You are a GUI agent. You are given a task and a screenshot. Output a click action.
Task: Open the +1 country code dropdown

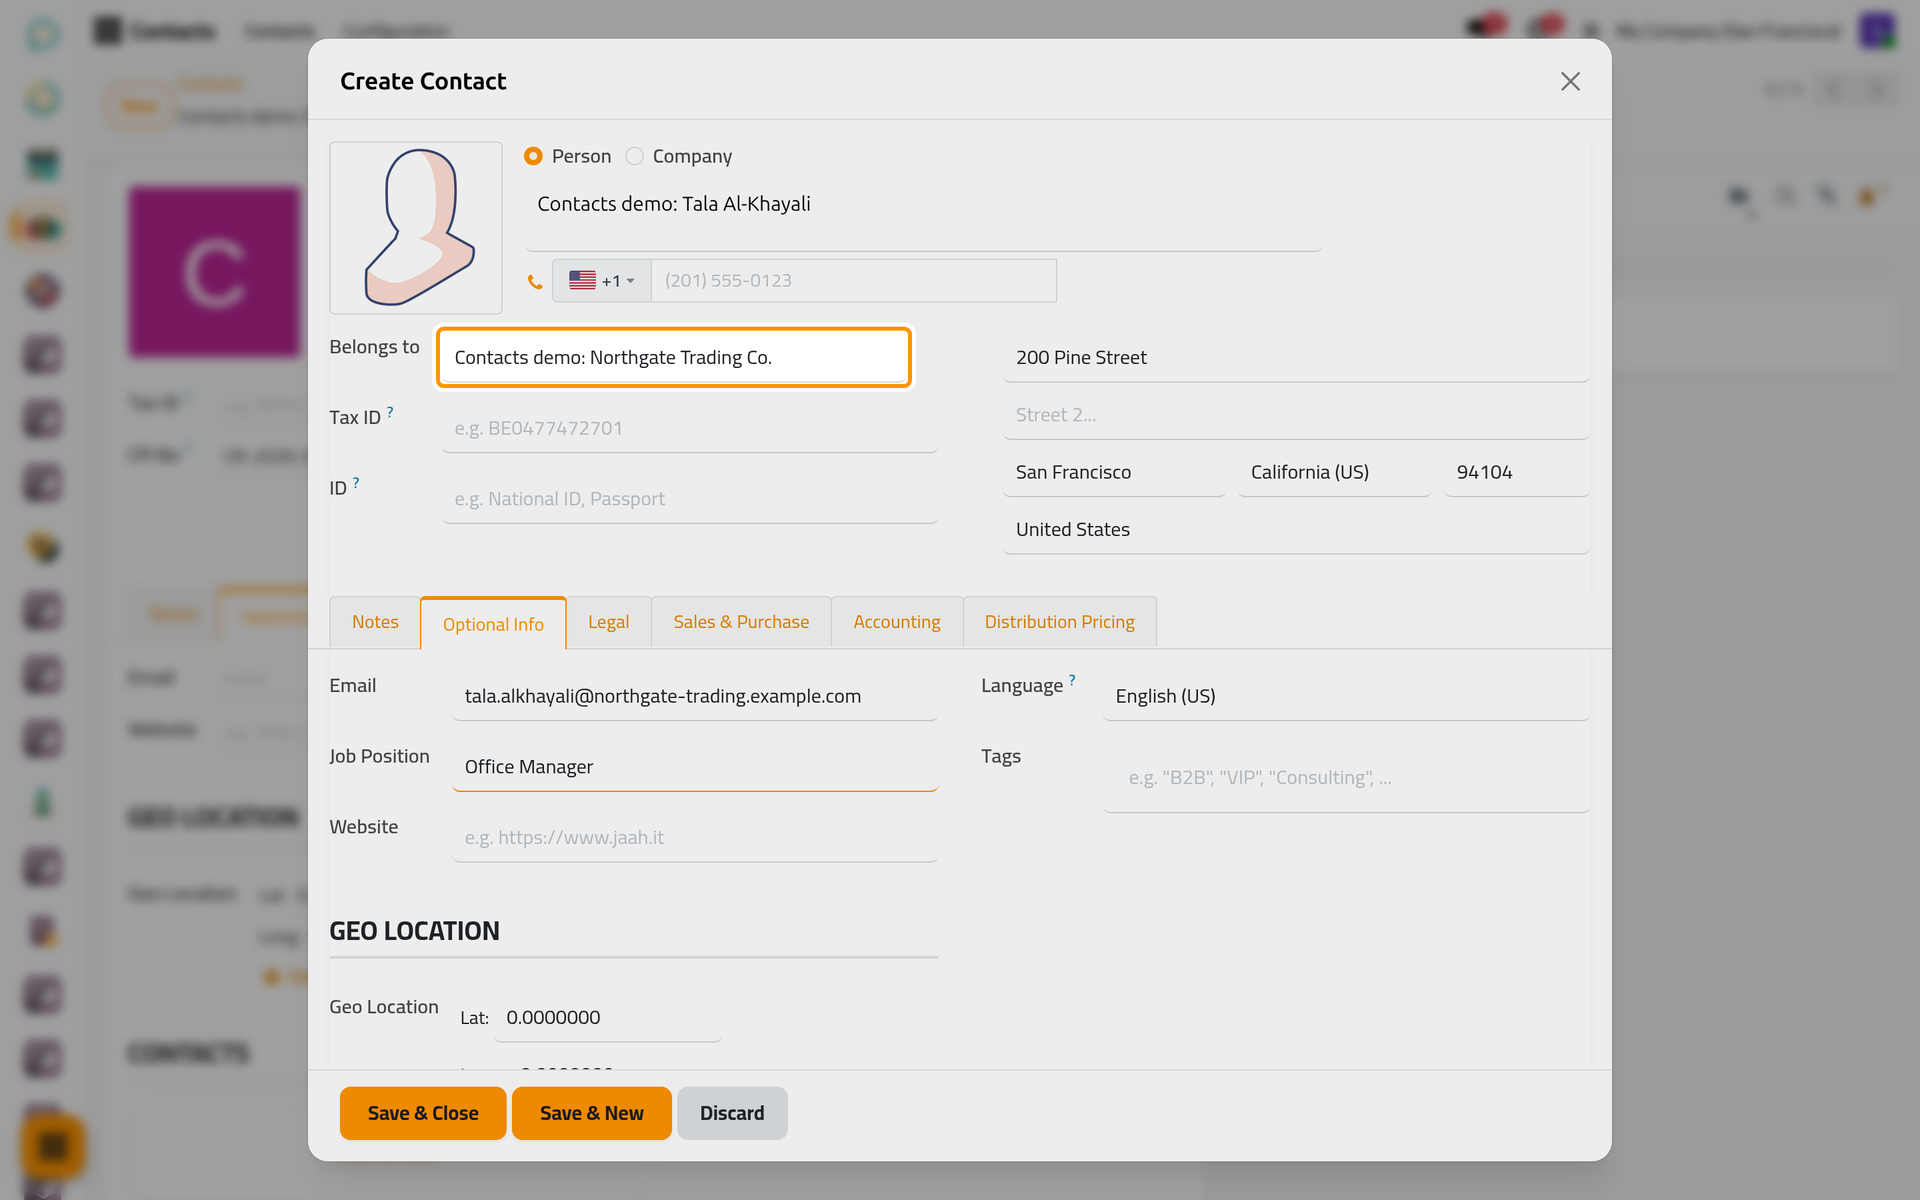tap(602, 281)
